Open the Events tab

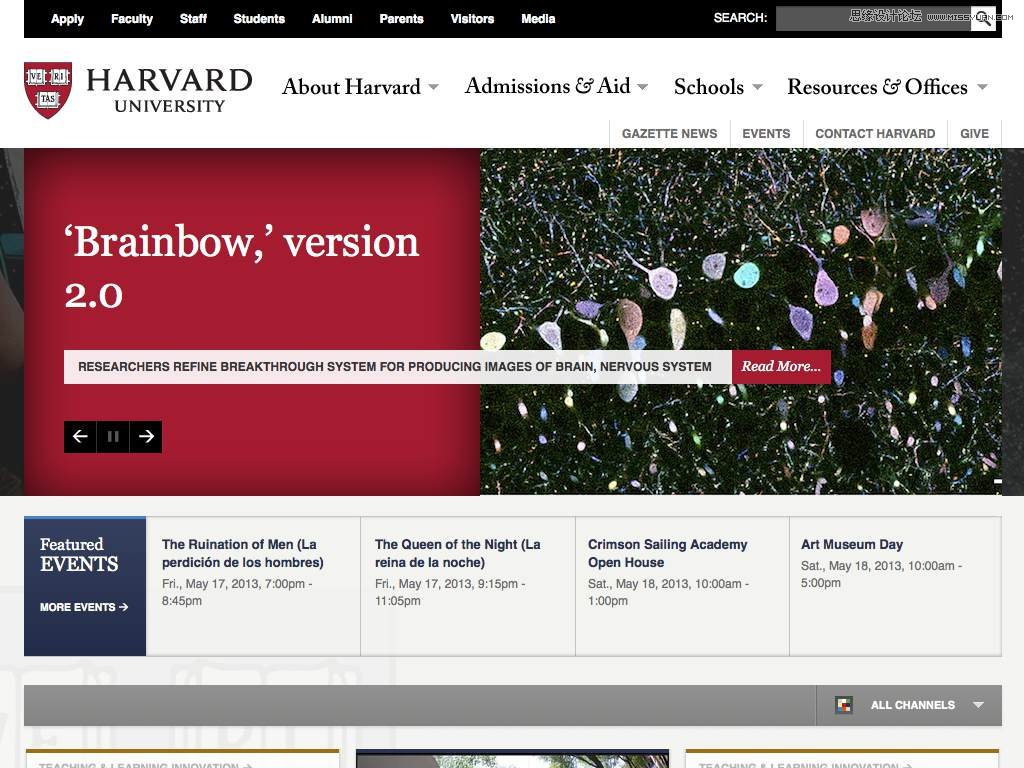[x=766, y=134]
